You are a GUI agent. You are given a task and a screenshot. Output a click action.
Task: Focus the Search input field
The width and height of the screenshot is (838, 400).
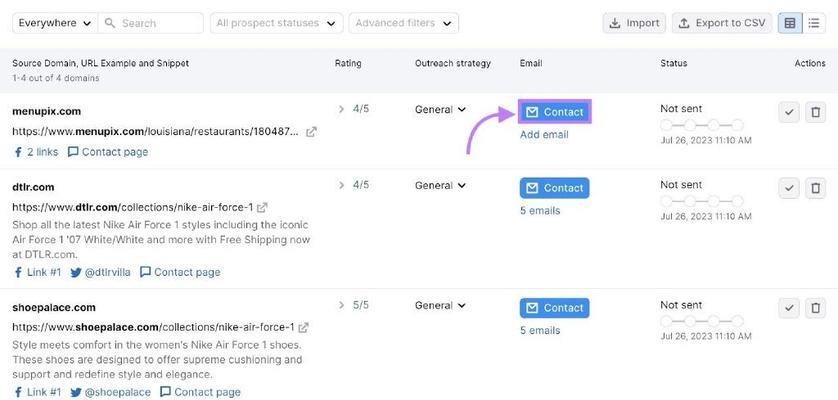(151, 23)
